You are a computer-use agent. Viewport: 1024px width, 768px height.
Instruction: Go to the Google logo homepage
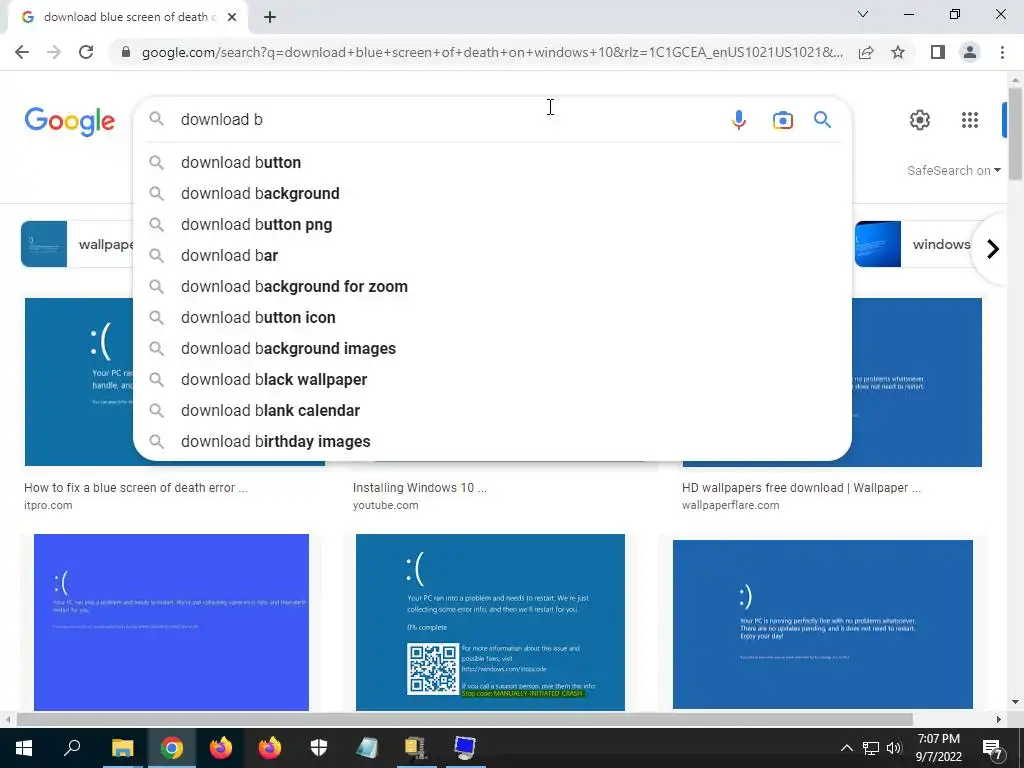click(70, 121)
